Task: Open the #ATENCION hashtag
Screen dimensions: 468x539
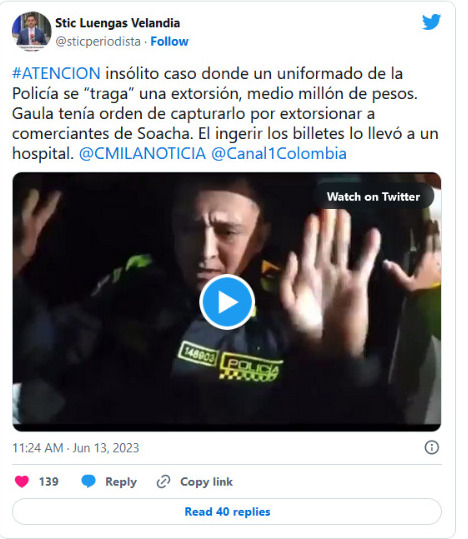Action: point(56,74)
